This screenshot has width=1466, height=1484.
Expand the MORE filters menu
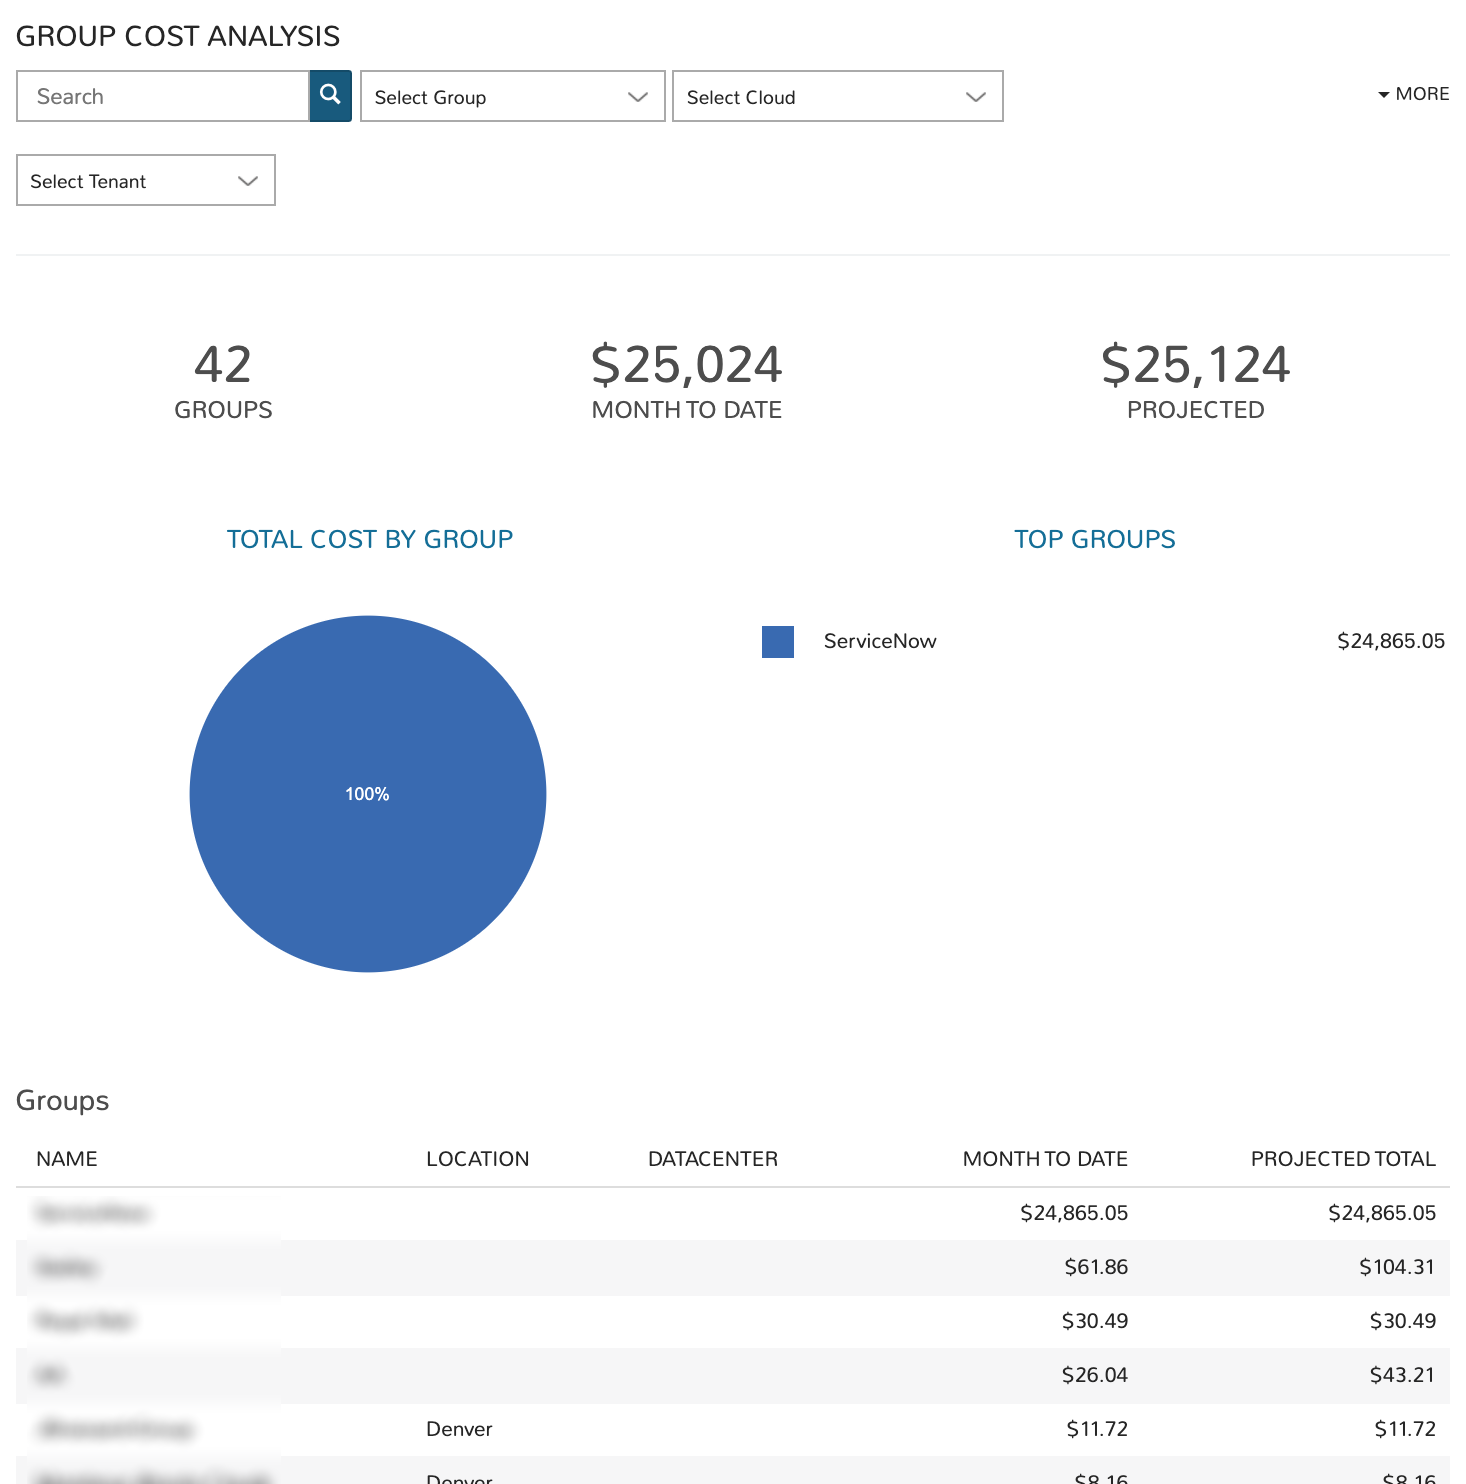(1413, 94)
